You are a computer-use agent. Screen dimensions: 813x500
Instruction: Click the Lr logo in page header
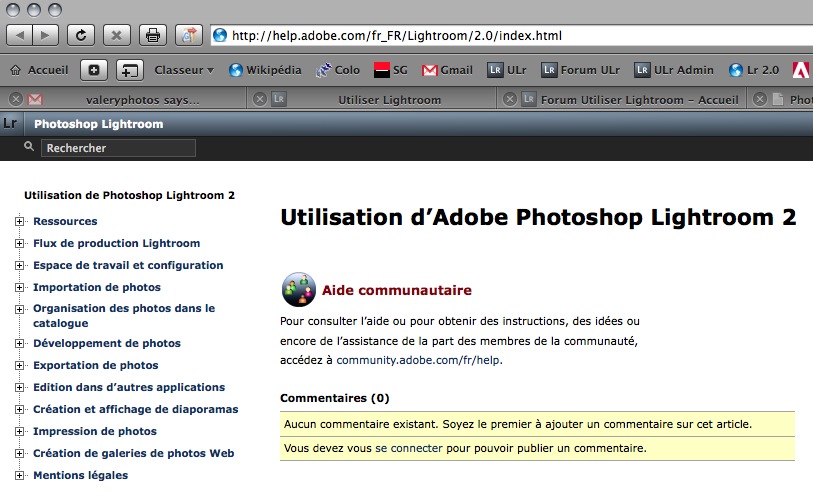click(10, 123)
